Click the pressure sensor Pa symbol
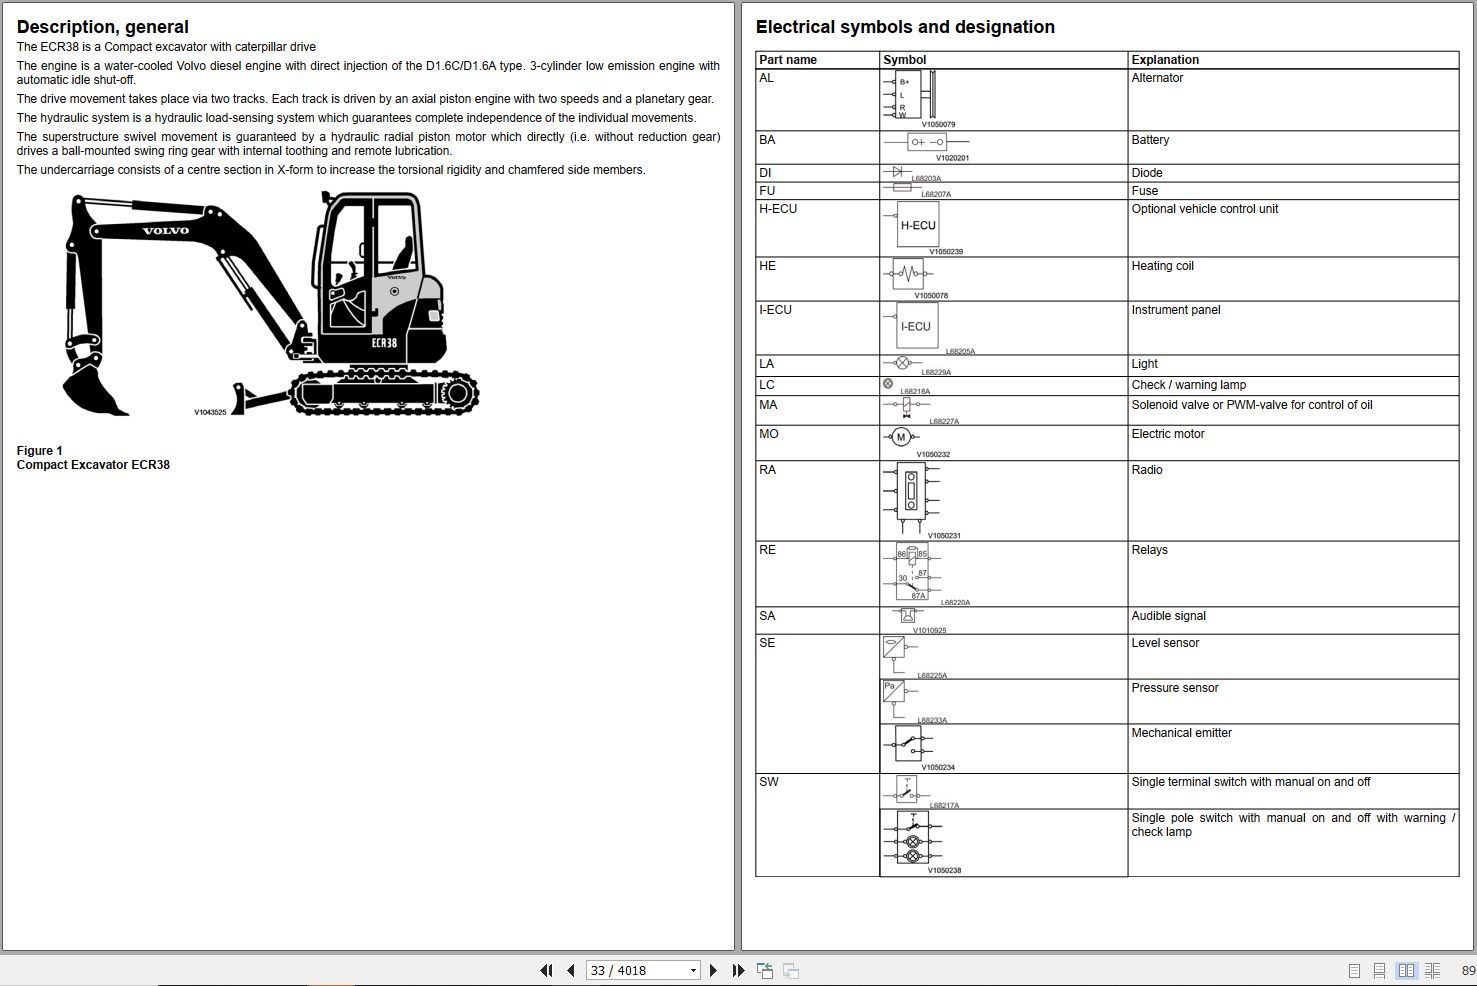Viewport: 1477px width, 986px height. [898, 699]
